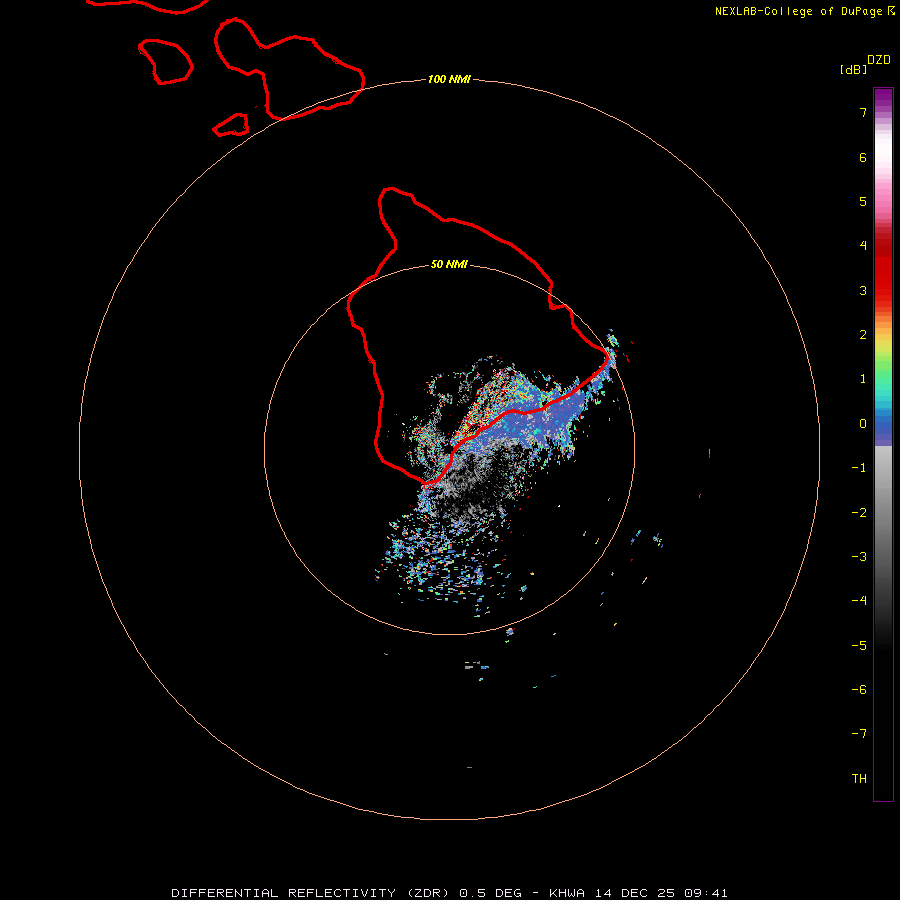Viewport: 900px width, 900px height.
Task: Click the -7 value on the scale
Action: 859,734
